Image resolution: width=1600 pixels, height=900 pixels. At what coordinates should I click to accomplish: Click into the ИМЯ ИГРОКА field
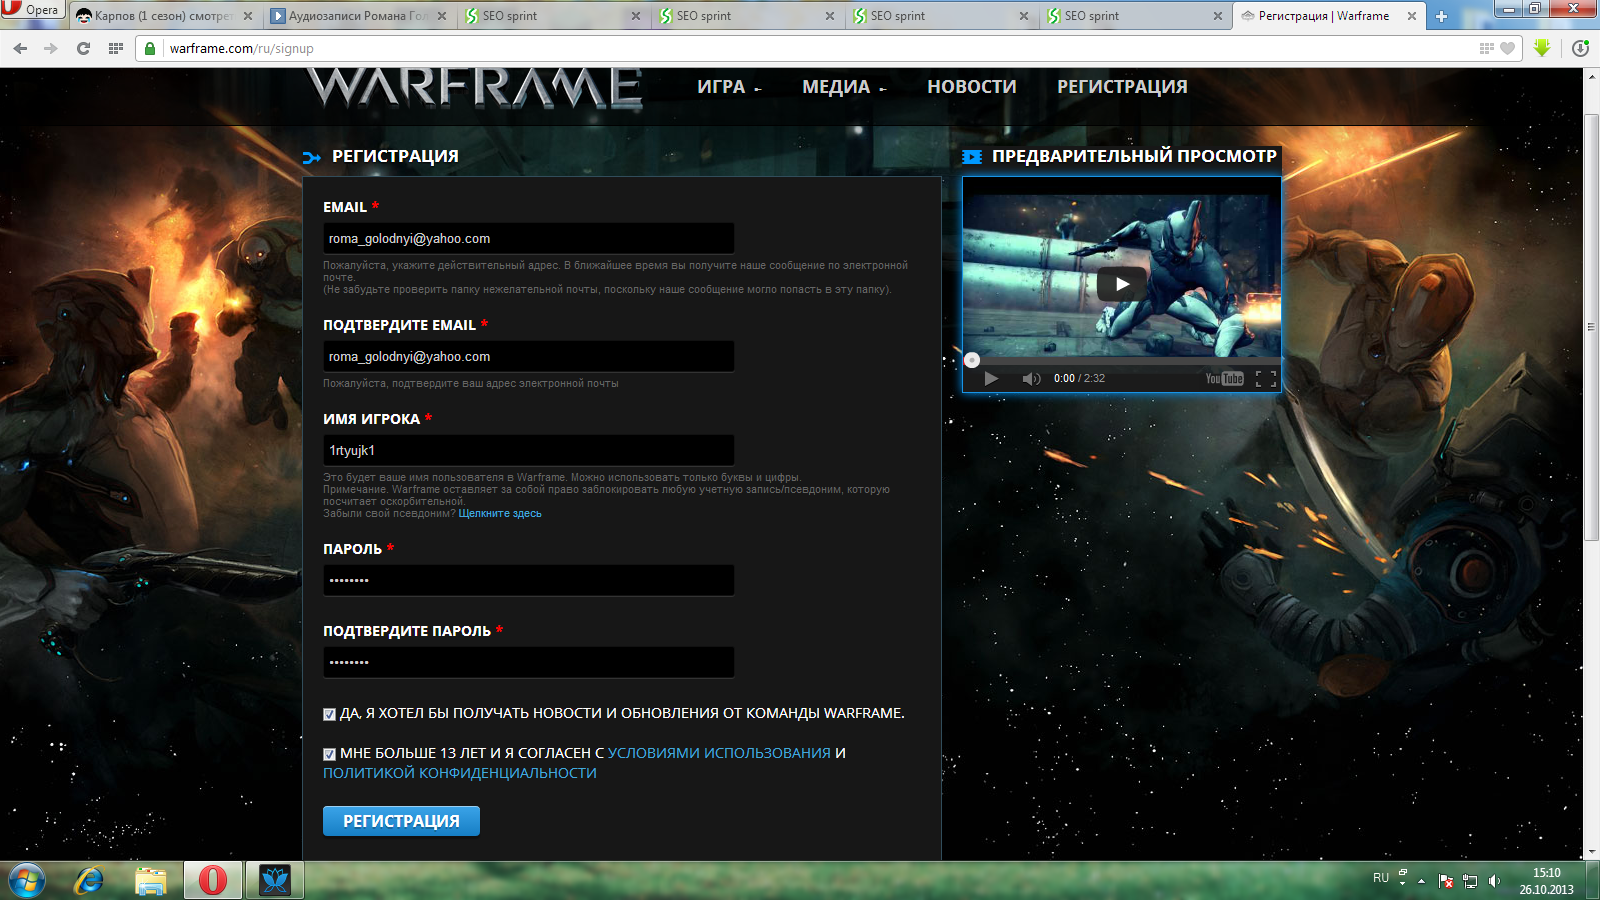pos(528,450)
